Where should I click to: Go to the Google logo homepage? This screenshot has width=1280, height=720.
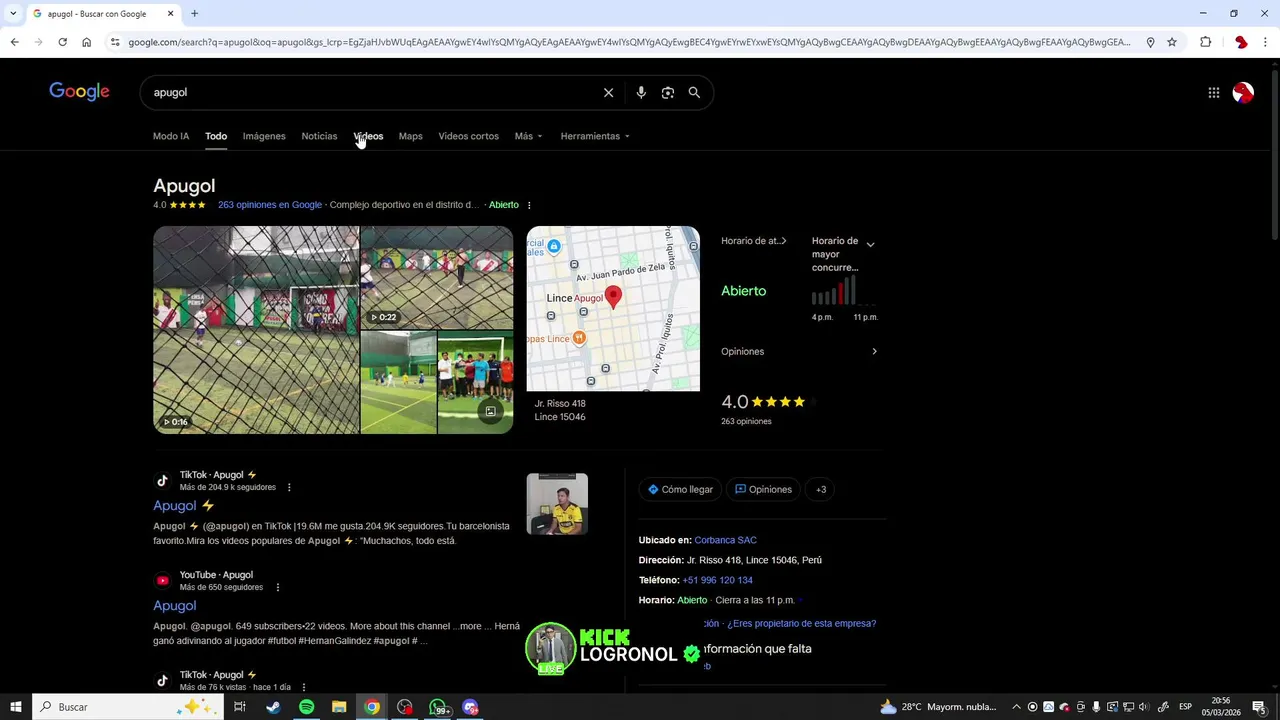(x=79, y=92)
